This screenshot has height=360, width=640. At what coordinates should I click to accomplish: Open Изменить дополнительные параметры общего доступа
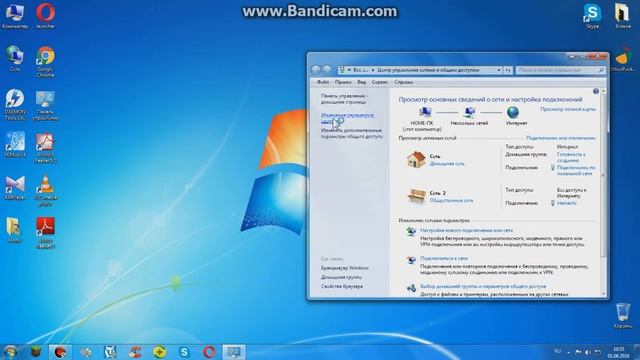[352, 133]
